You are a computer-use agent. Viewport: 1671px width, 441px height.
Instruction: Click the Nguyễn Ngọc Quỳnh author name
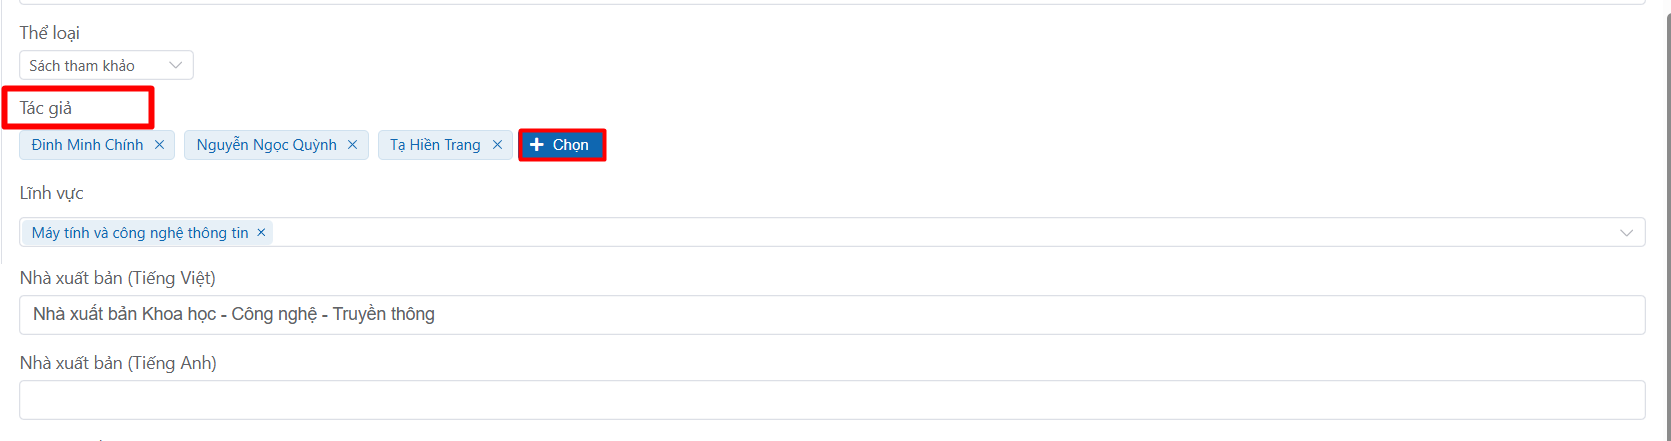click(266, 145)
